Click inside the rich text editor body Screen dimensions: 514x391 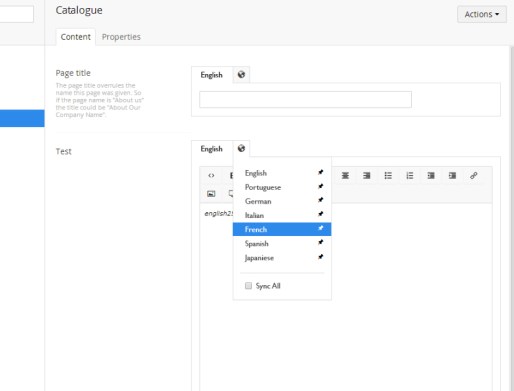pos(345,297)
